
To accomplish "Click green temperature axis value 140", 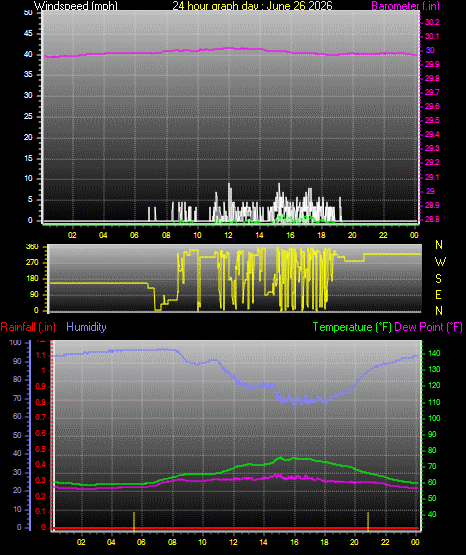I will [x=434, y=353].
